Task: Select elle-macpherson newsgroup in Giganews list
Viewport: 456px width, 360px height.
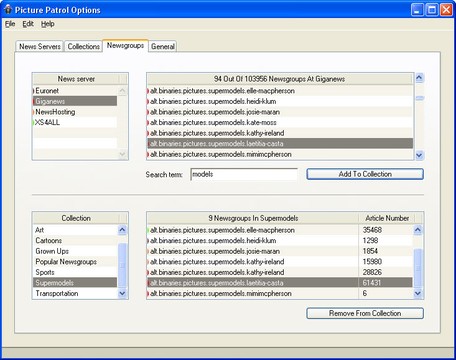Action: point(280,91)
